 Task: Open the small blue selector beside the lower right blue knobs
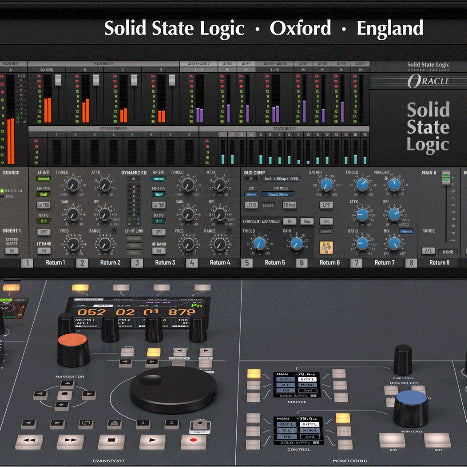(x=406, y=231)
